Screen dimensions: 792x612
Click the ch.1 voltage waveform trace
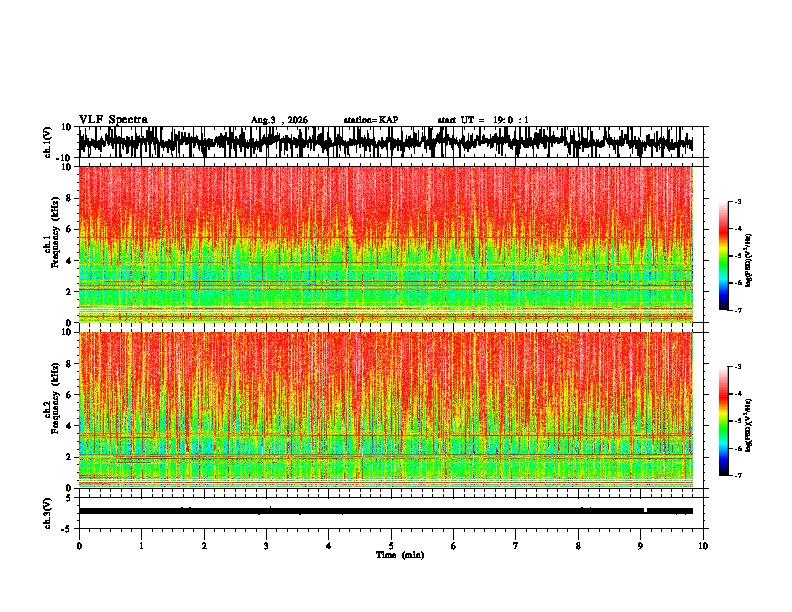click(385, 142)
